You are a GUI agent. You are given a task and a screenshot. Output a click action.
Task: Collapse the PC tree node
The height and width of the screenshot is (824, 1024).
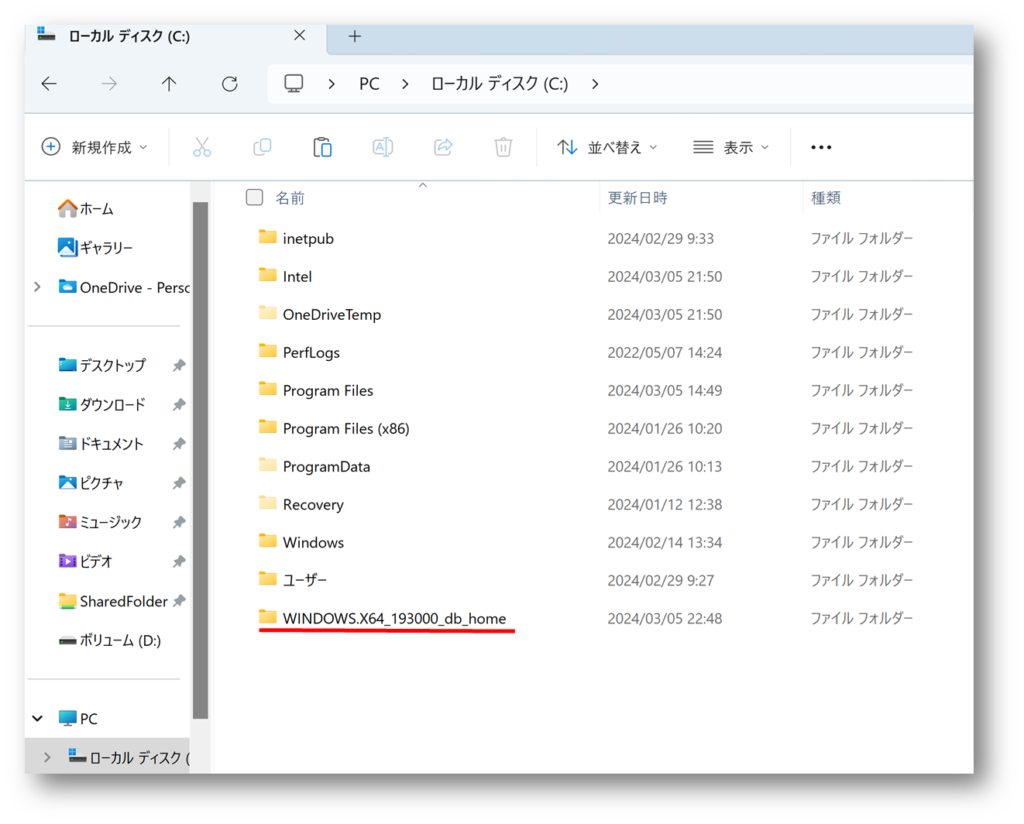[38, 718]
